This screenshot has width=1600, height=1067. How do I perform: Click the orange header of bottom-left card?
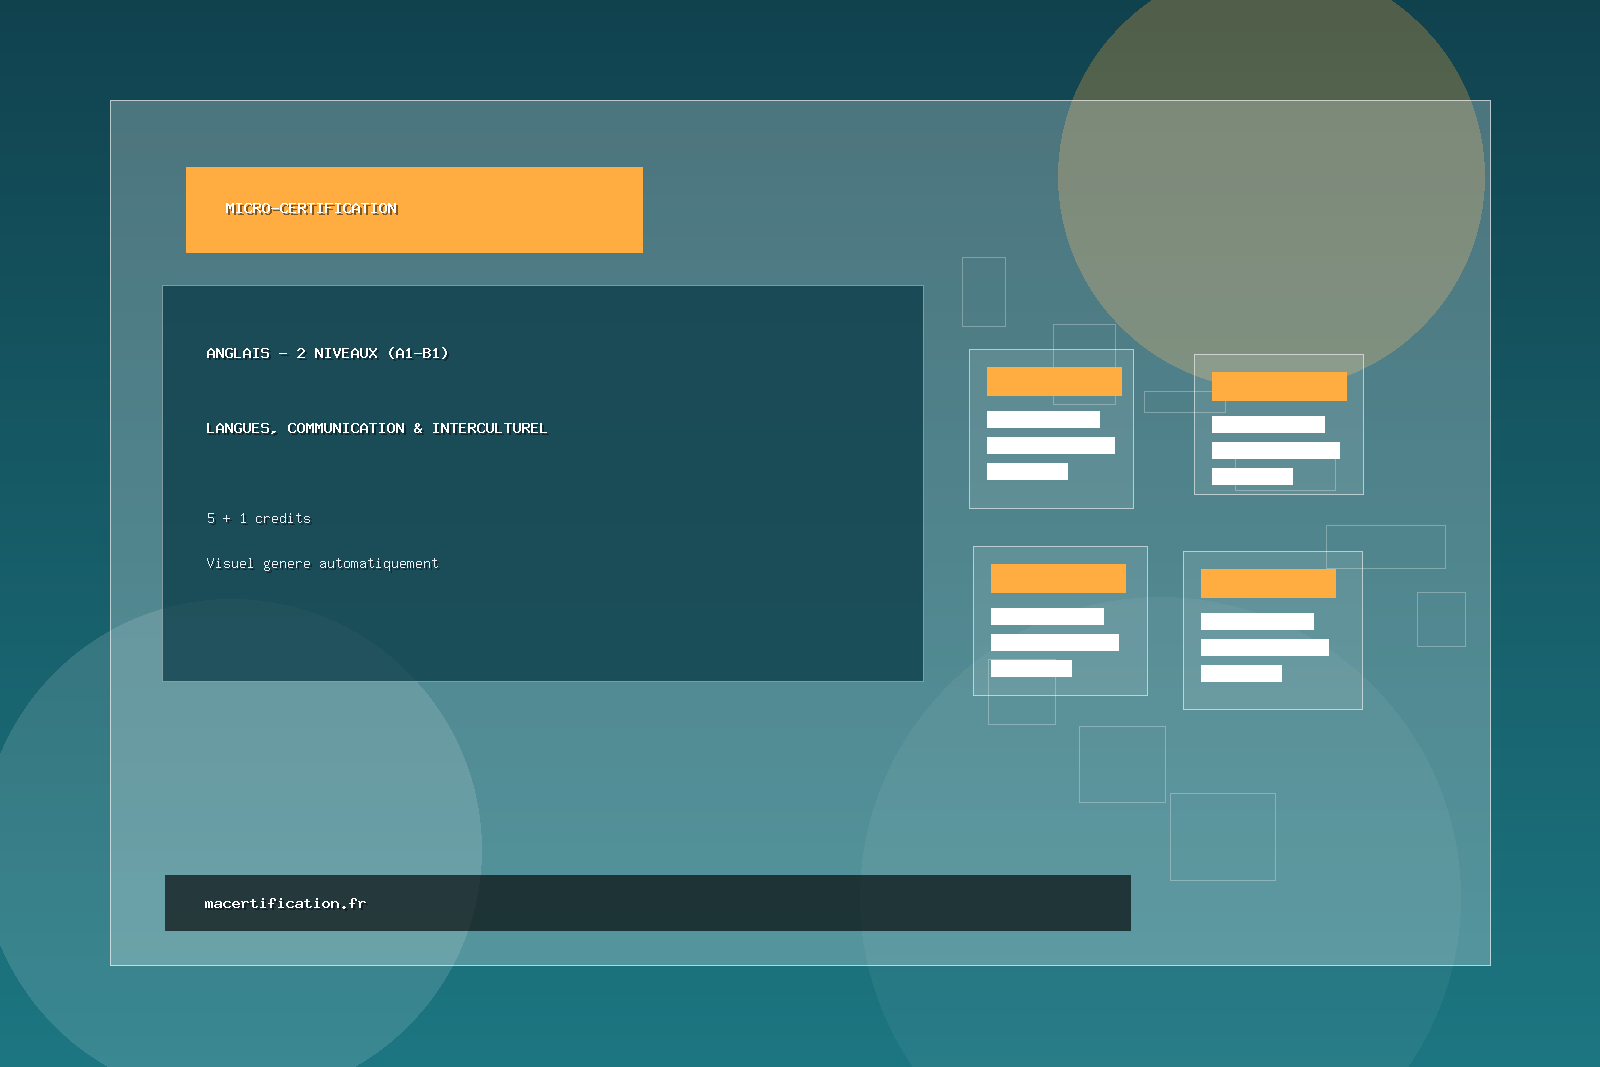pos(1058,578)
